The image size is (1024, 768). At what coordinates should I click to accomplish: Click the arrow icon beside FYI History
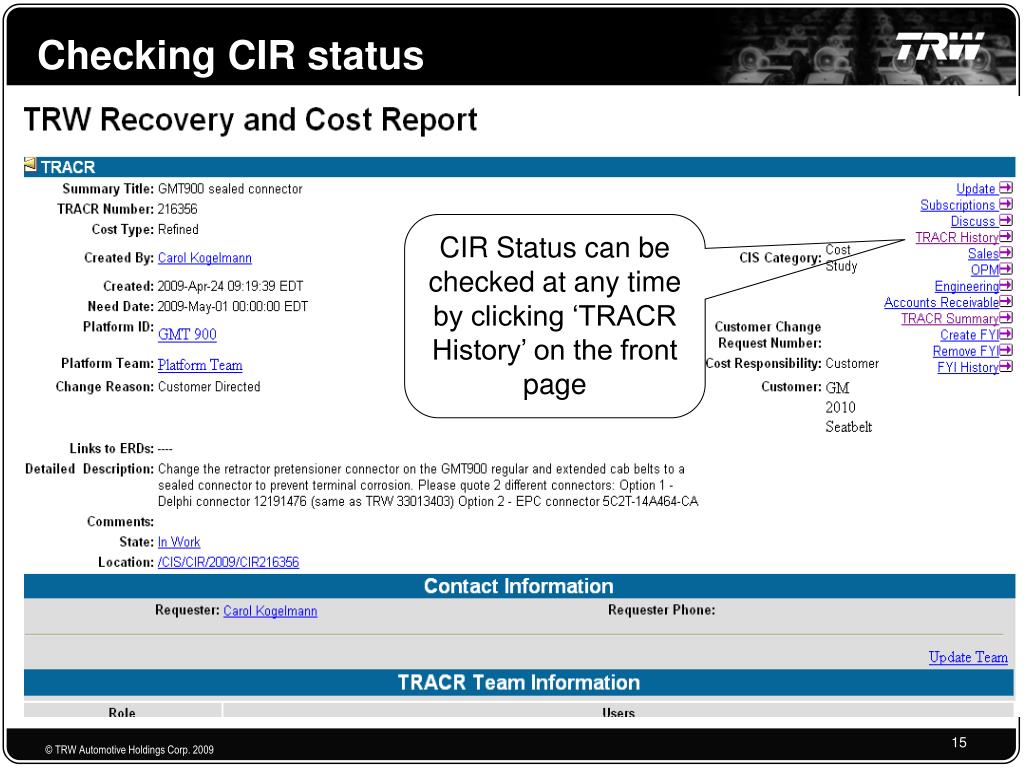point(1006,367)
